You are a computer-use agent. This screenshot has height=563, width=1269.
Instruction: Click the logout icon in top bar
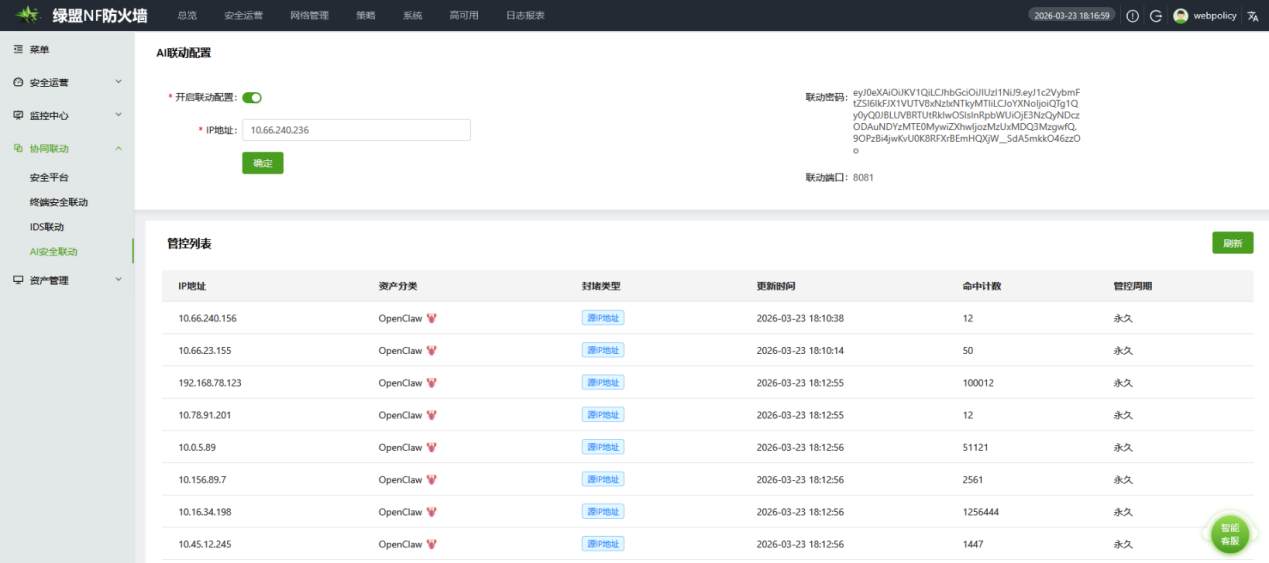coord(1156,16)
